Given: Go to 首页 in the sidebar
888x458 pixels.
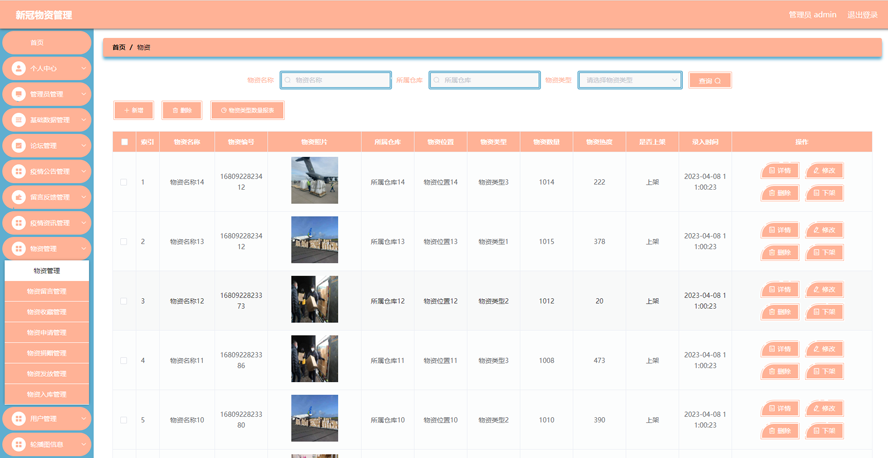Looking at the screenshot, I should [47, 42].
